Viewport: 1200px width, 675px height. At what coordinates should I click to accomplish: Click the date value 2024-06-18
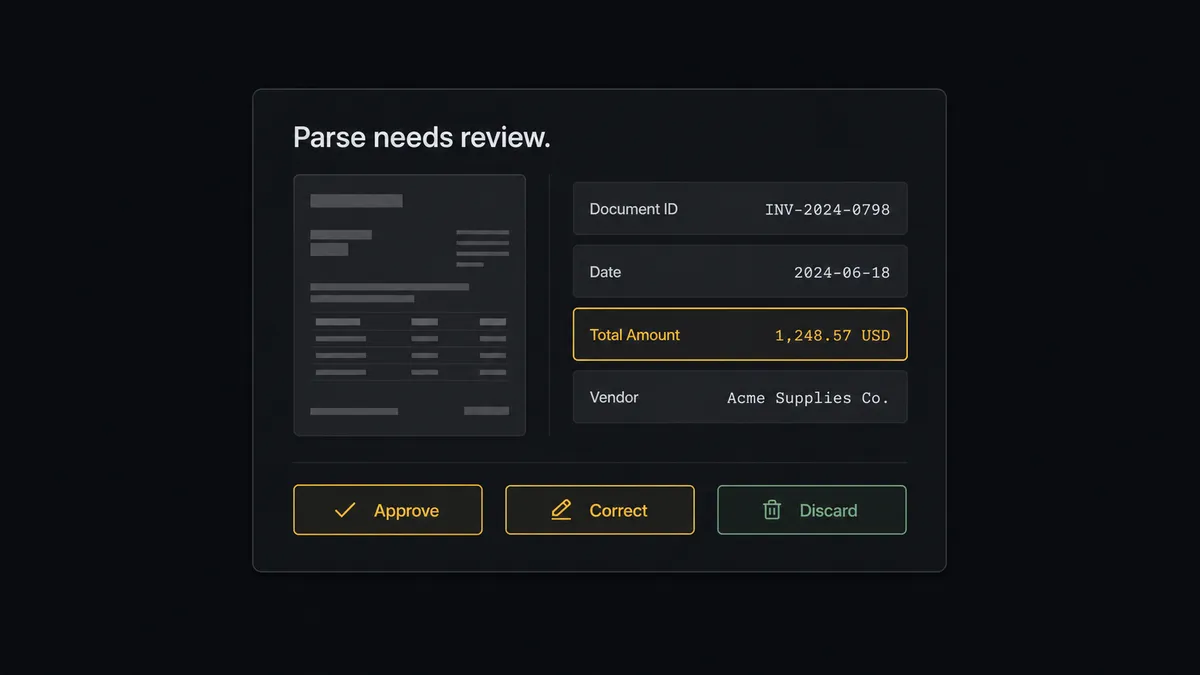tap(842, 273)
